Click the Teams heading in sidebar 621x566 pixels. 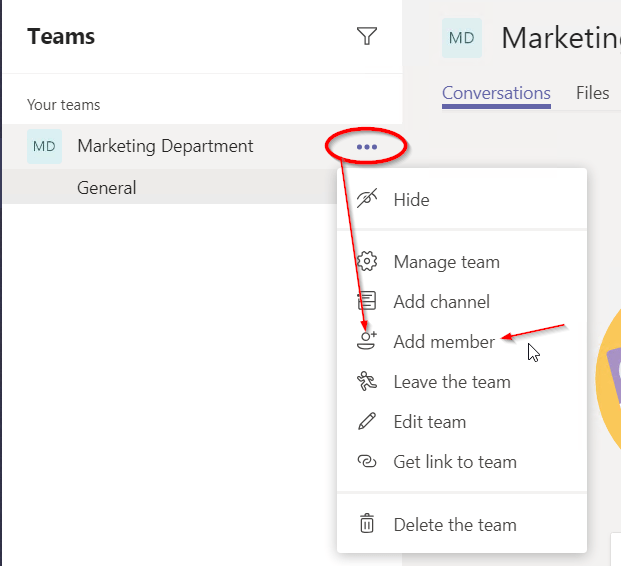(x=61, y=37)
